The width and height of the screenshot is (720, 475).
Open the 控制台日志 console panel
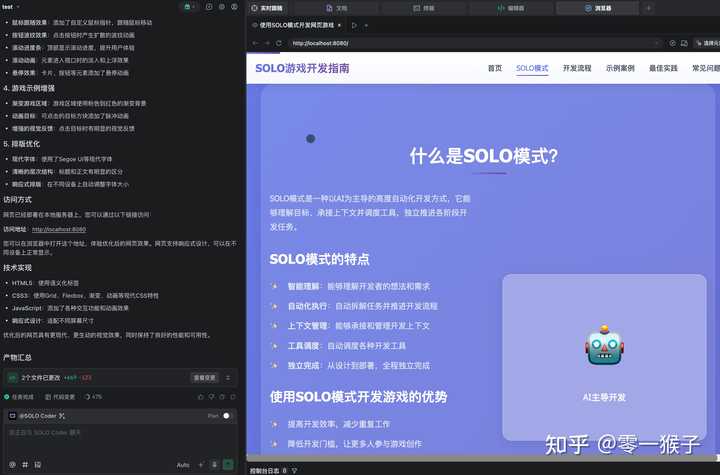pos(268,470)
